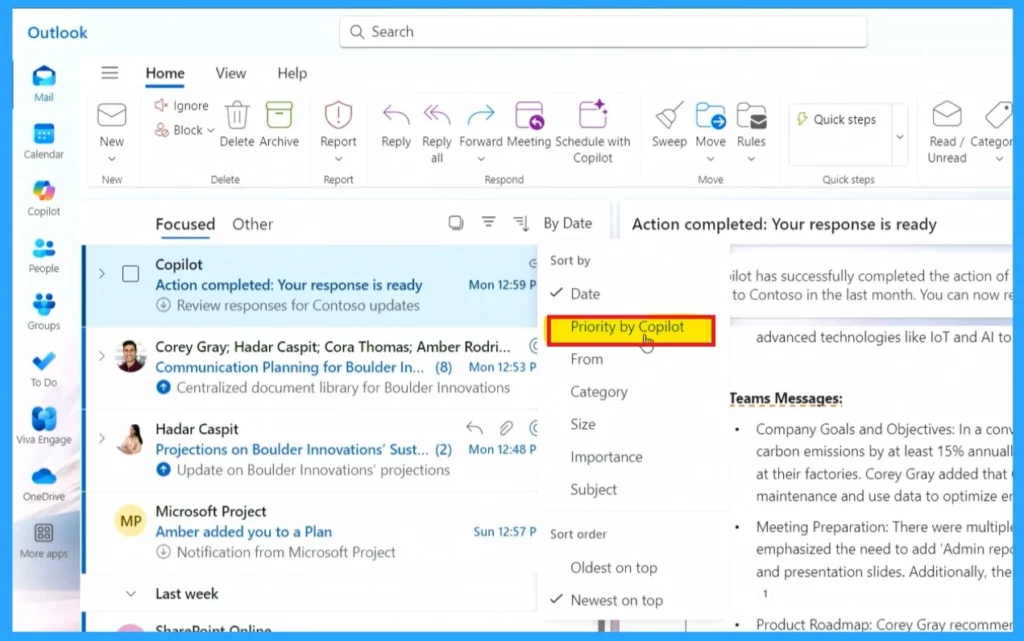Launch Copilot from the sidebar
Image resolution: width=1024 pixels, height=641 pixels.
pyautogui.click(x=44, y=198)
